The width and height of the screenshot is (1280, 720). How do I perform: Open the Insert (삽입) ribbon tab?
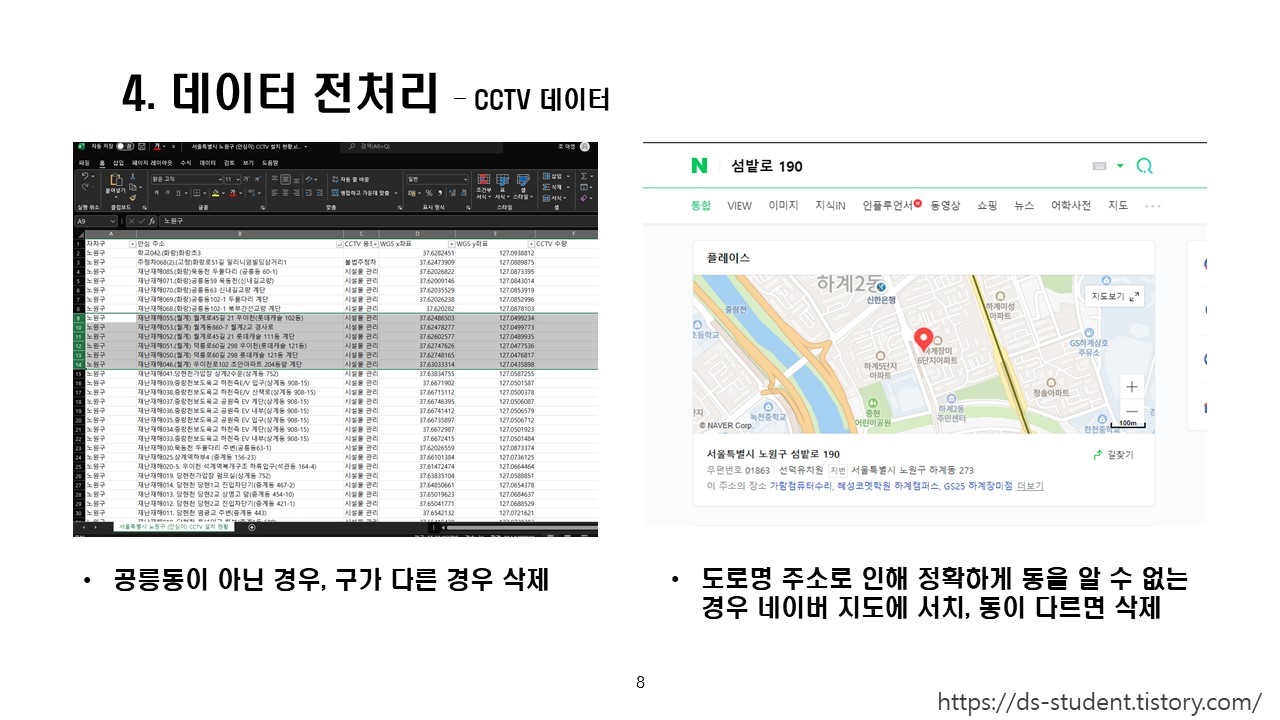(x=118, y=163)
